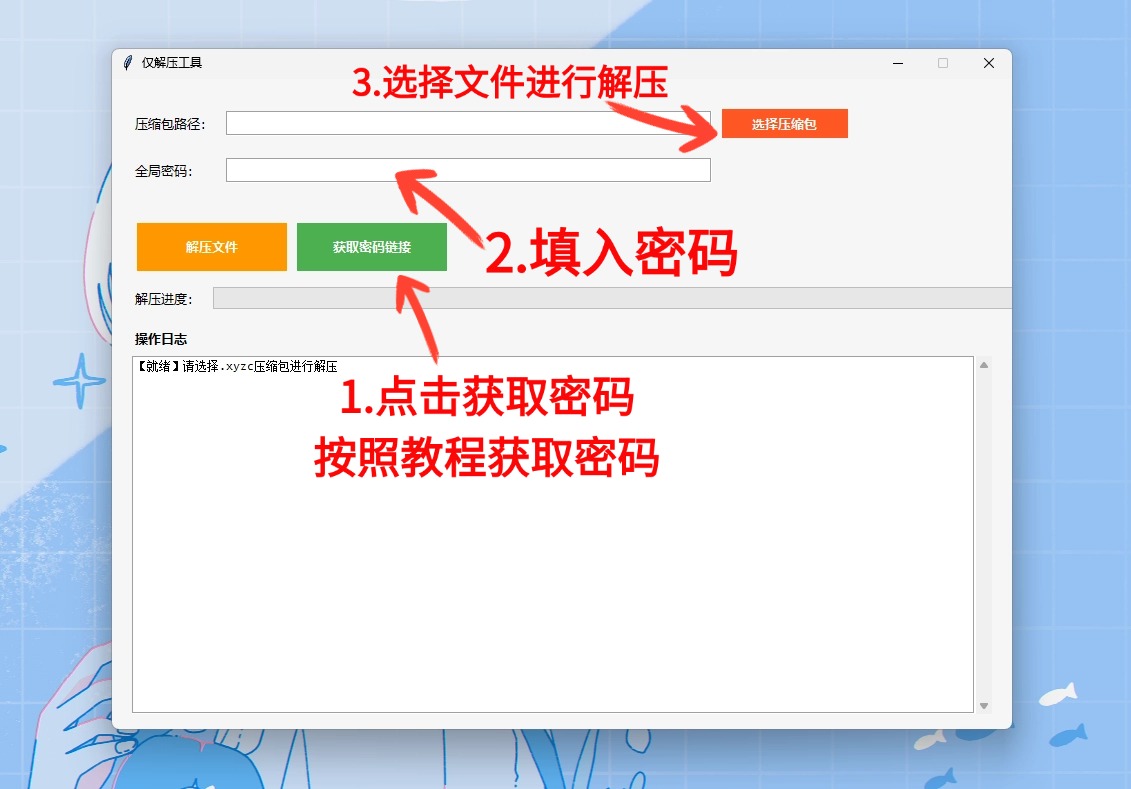Click the 解压进度 progress bar
1131x789 pixels.
610,298
